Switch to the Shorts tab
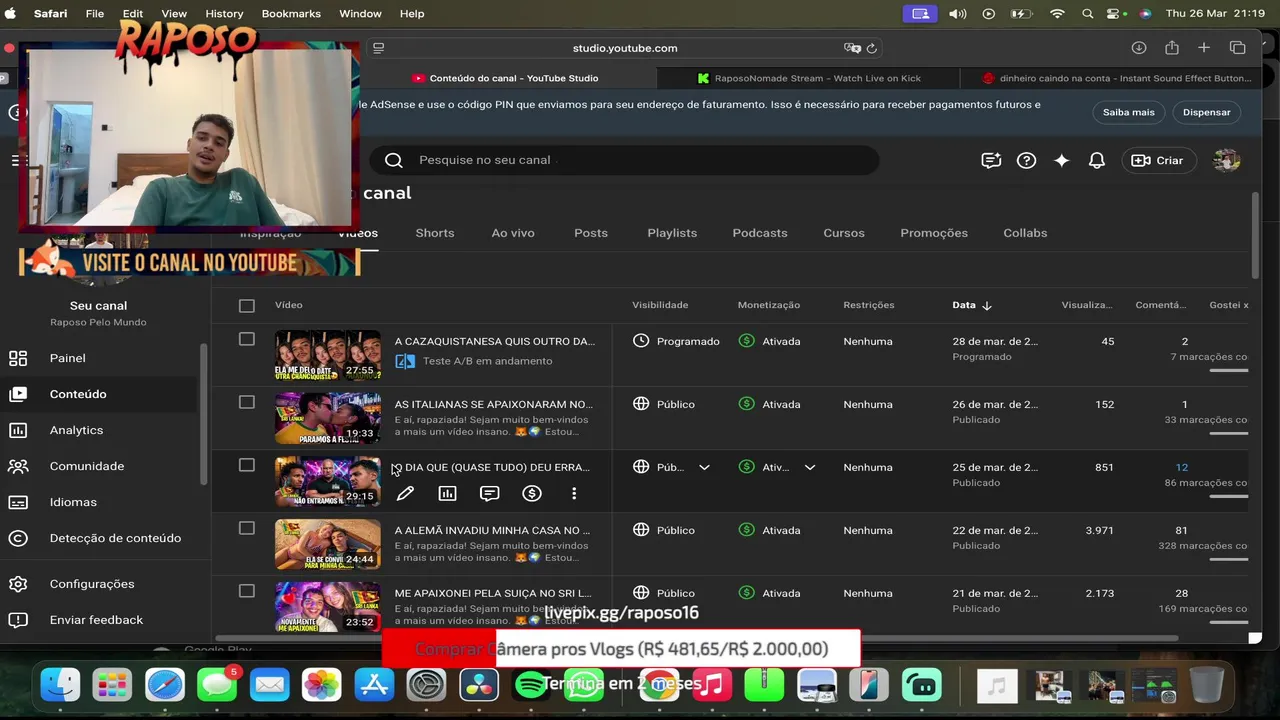1280x720 pixels. 435,233
